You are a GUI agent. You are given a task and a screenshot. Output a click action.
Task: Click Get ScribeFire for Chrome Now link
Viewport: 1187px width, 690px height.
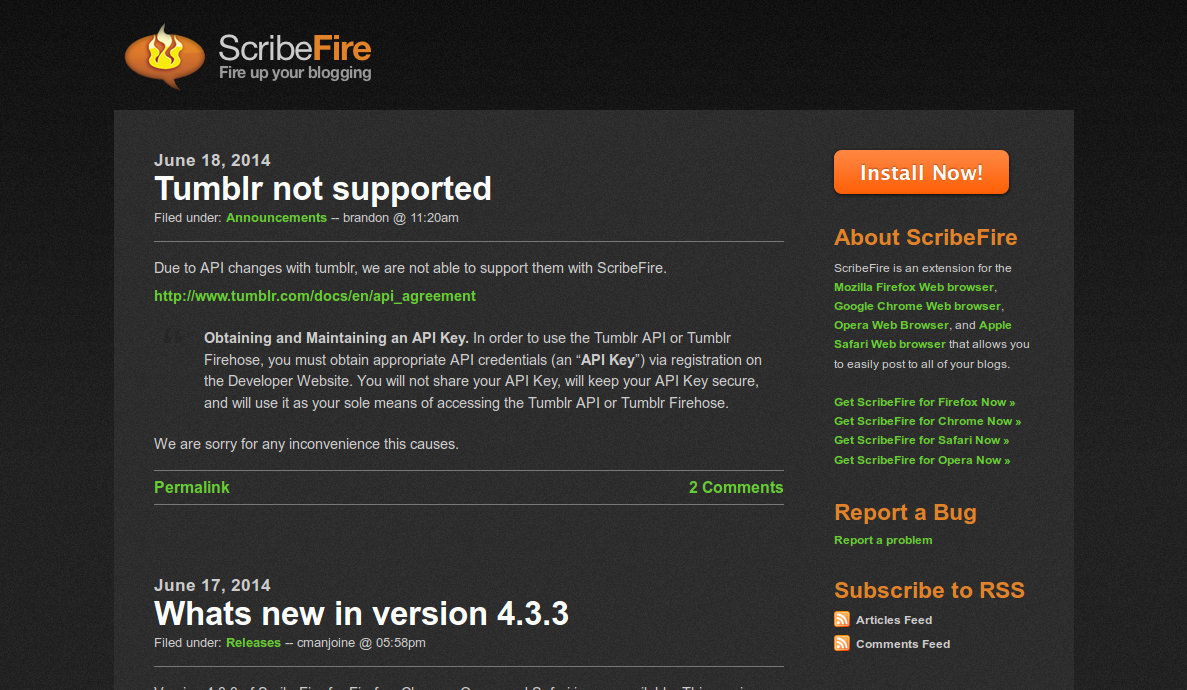pyautogui.click(x=927, y=421)
